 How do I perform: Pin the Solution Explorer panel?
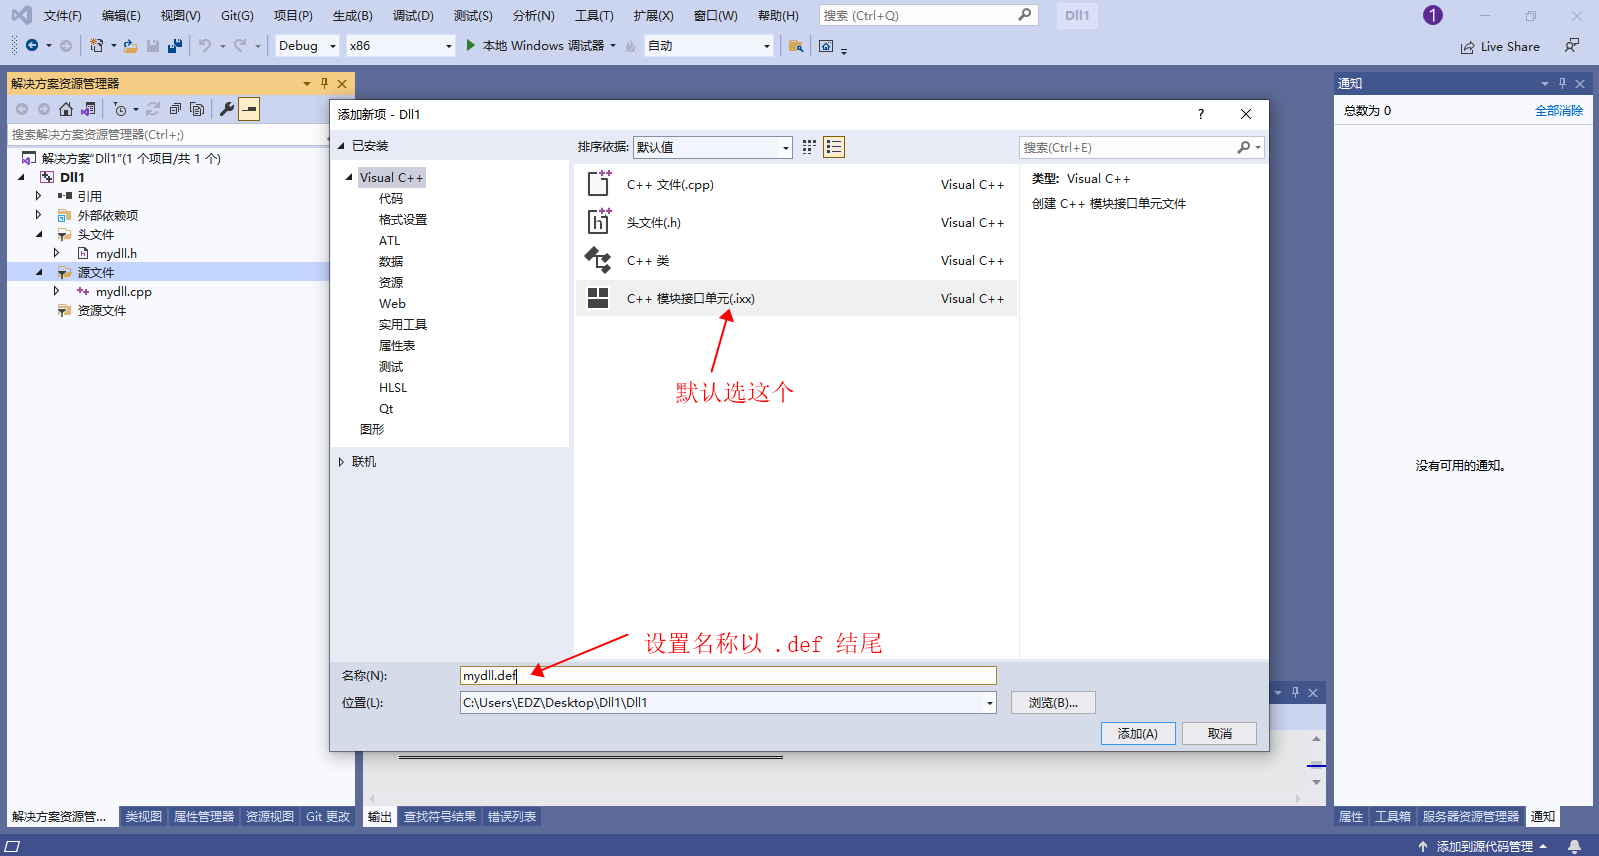(x=324, y=83)
